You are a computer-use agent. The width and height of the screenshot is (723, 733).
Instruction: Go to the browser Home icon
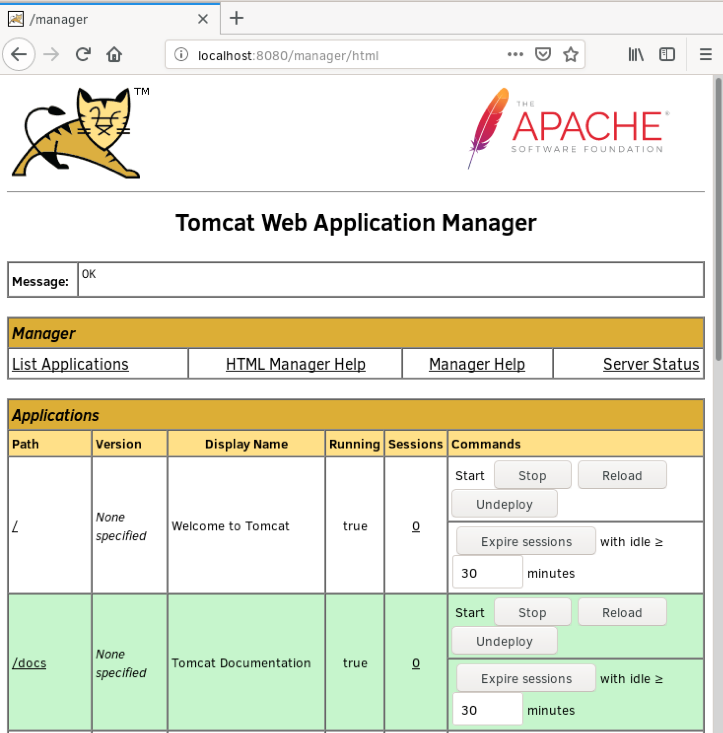point(115,54)
